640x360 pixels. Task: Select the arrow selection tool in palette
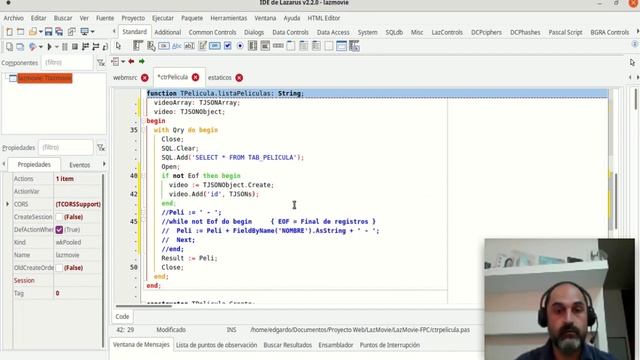click(118, 46)
